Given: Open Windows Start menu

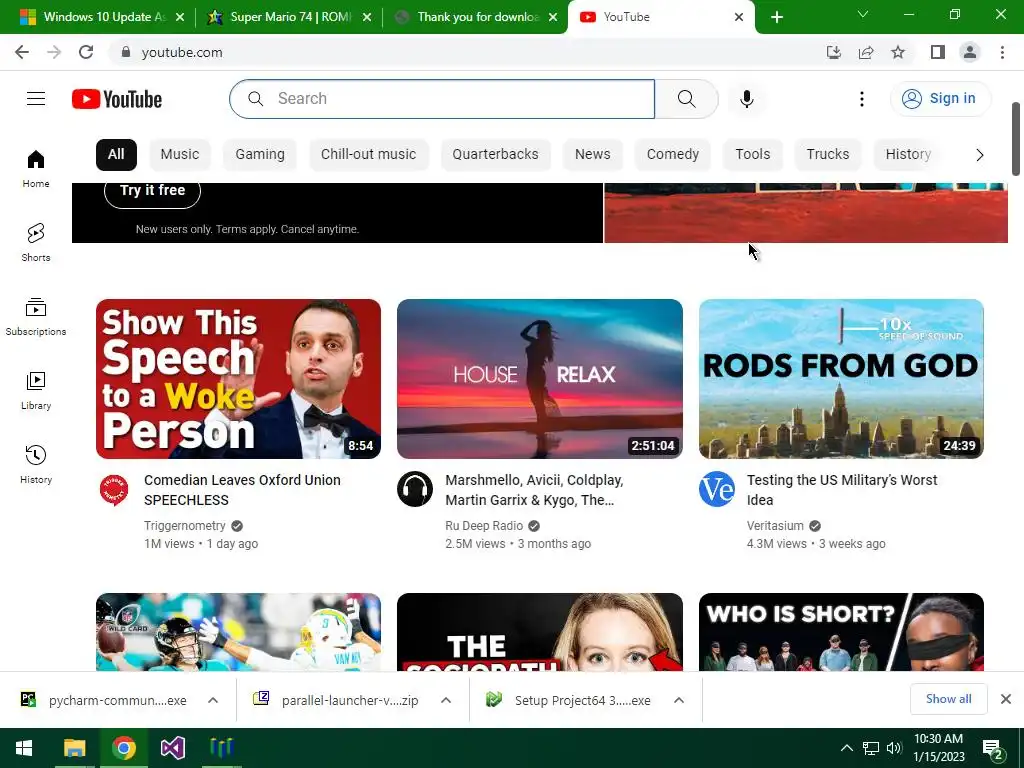Looking at the screenshot, I should [x=24, y=748].
